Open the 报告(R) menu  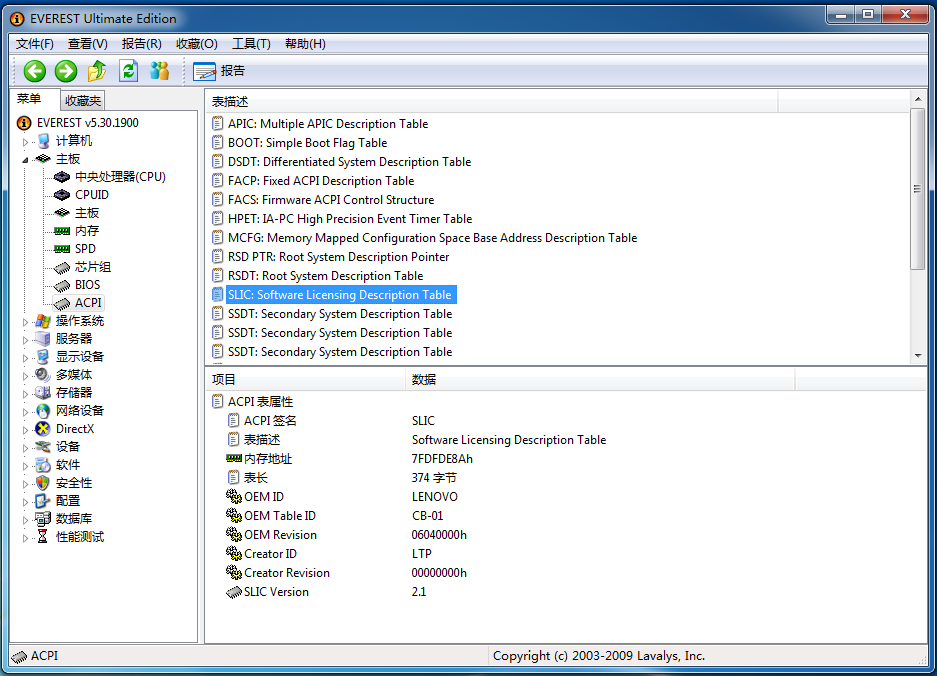[x=142, y=44]
